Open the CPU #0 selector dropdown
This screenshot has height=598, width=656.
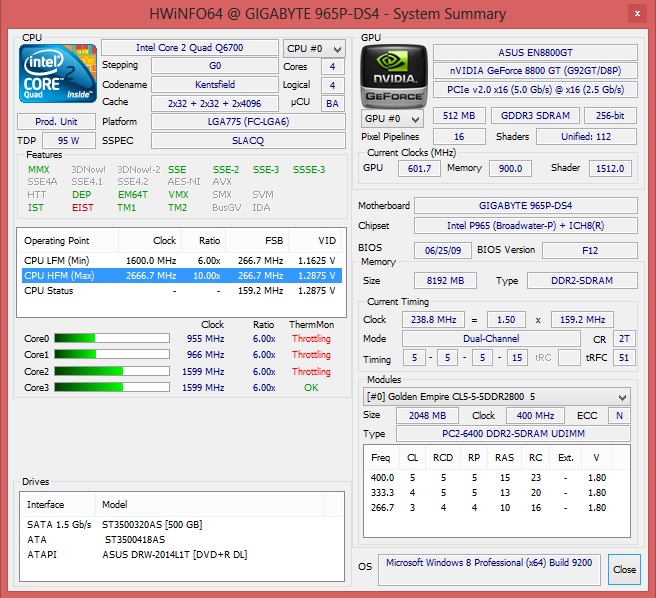pos(314,49)
